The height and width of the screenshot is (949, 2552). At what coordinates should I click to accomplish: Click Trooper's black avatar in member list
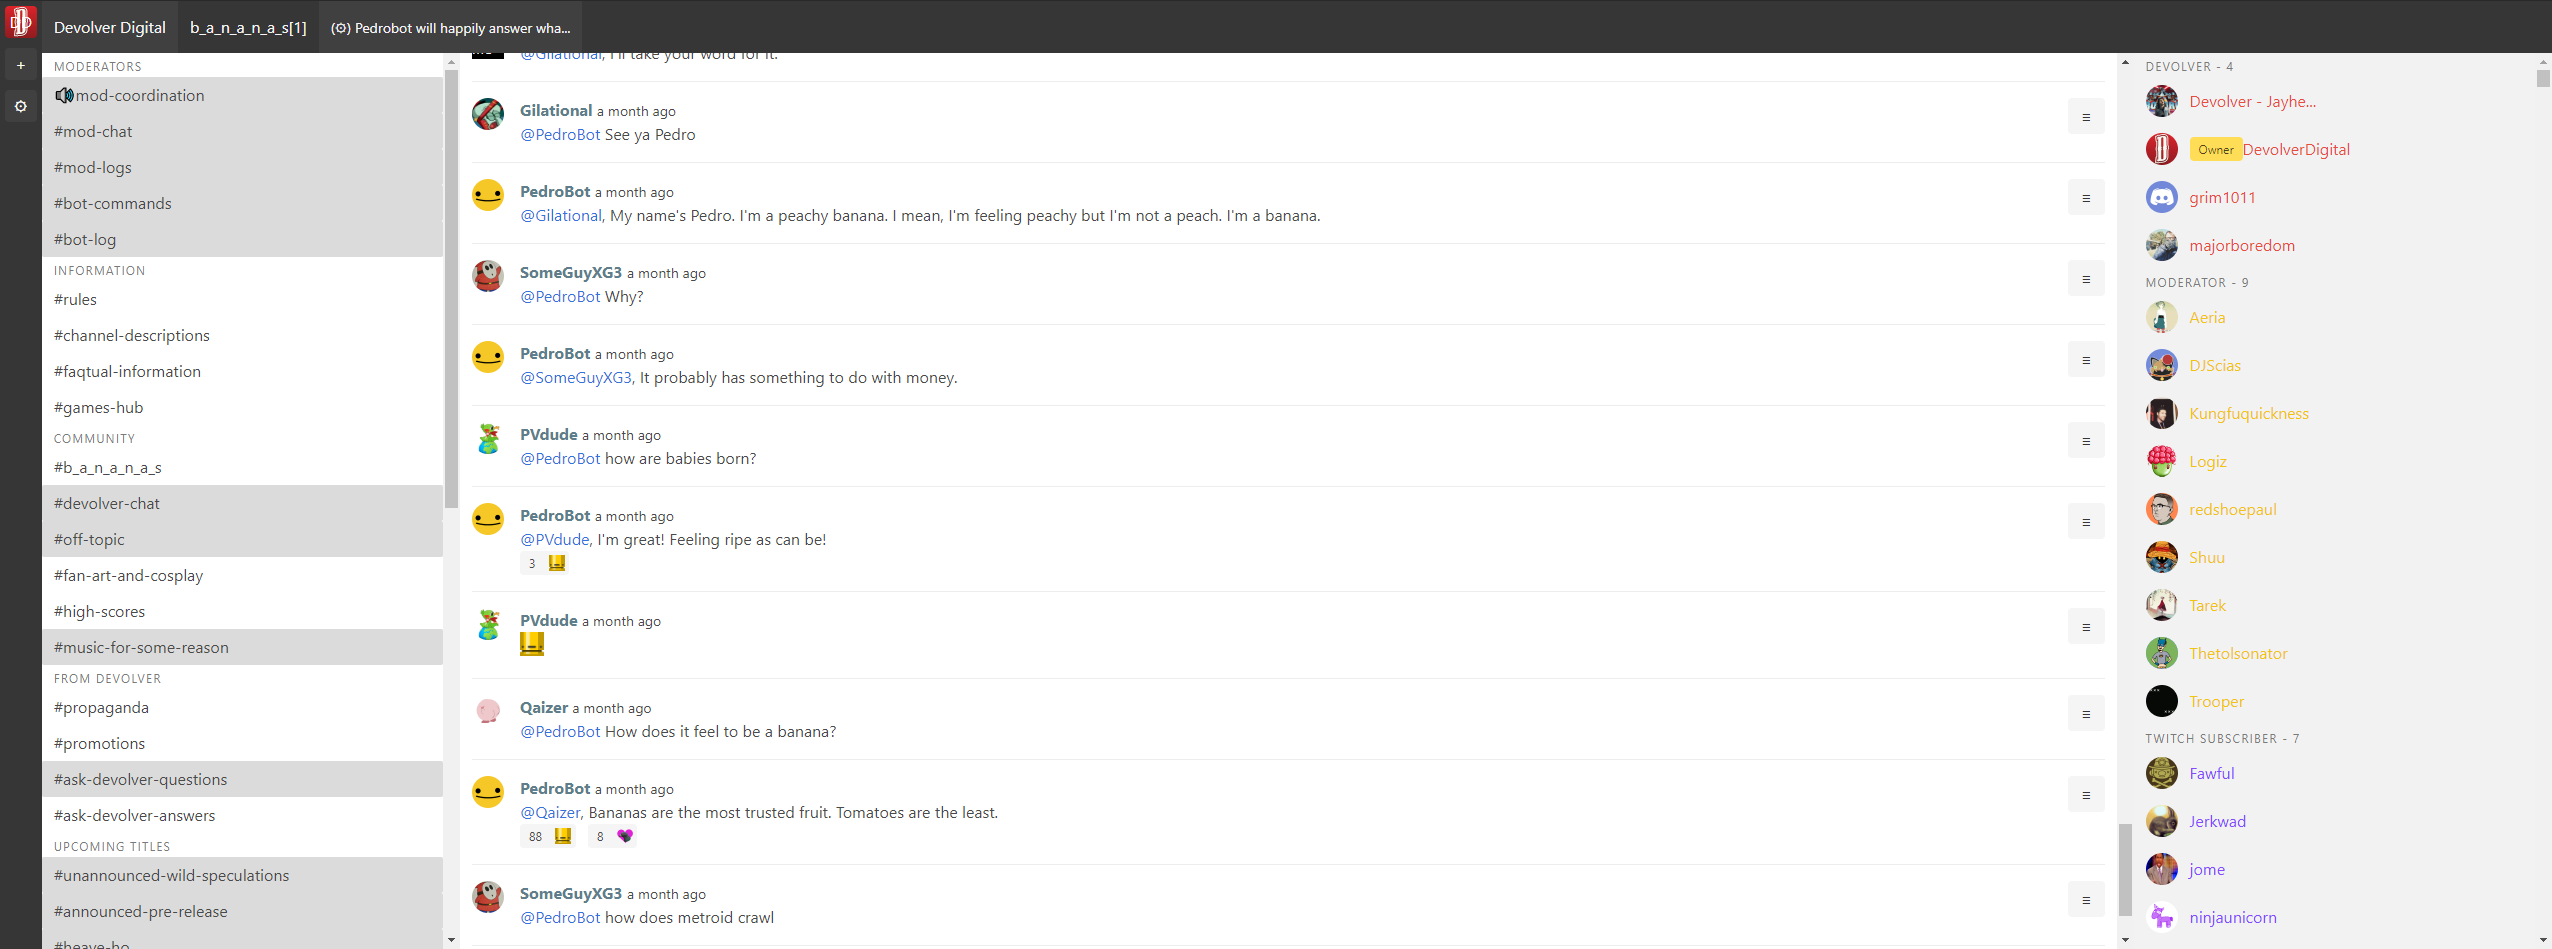click(x=2161, y=701)
